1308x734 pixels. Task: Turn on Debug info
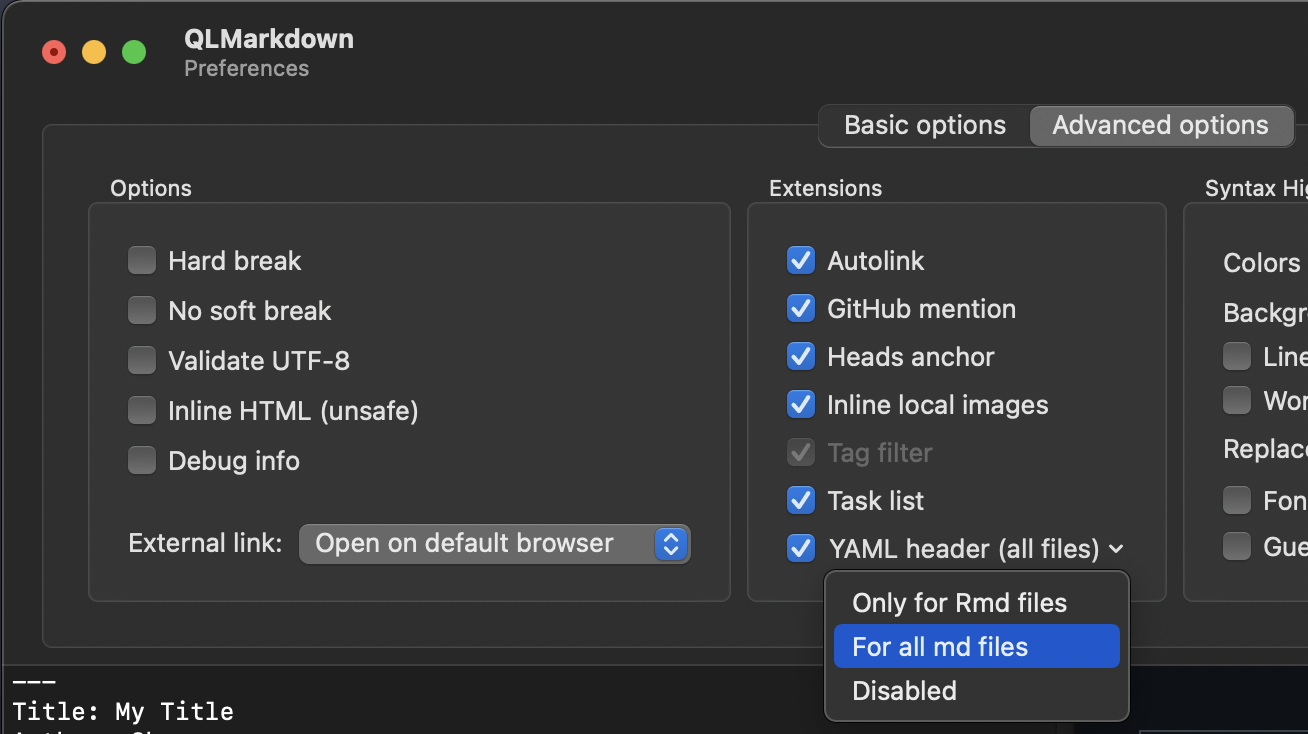142,461
